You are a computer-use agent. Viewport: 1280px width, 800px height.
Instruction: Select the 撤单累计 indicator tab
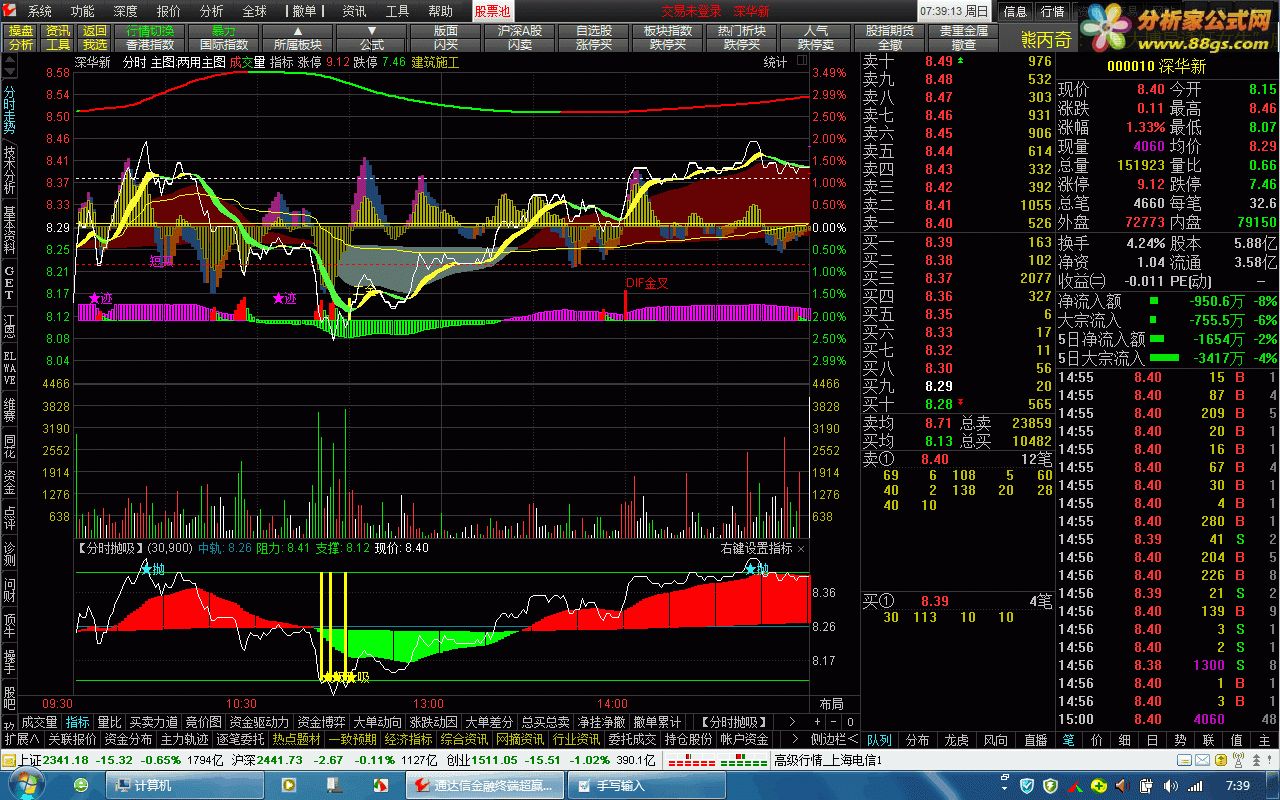pos(657,722)
